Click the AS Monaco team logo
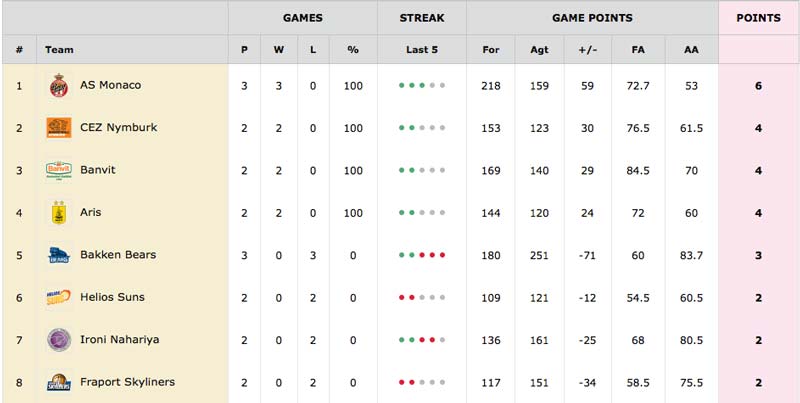The width and height of the screenshot is (800, 403). (59, 85)
